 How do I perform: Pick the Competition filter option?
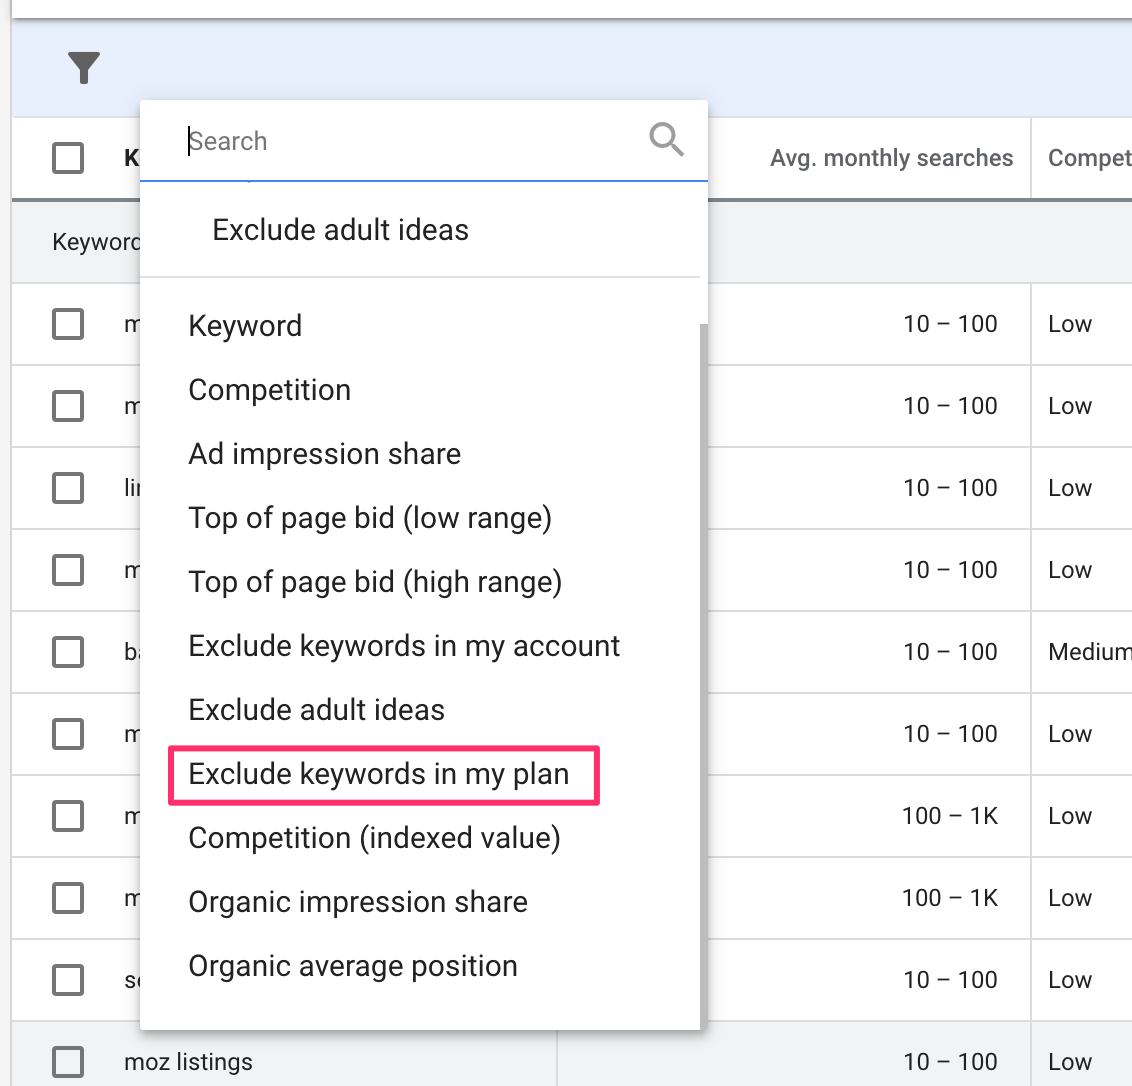269,390
